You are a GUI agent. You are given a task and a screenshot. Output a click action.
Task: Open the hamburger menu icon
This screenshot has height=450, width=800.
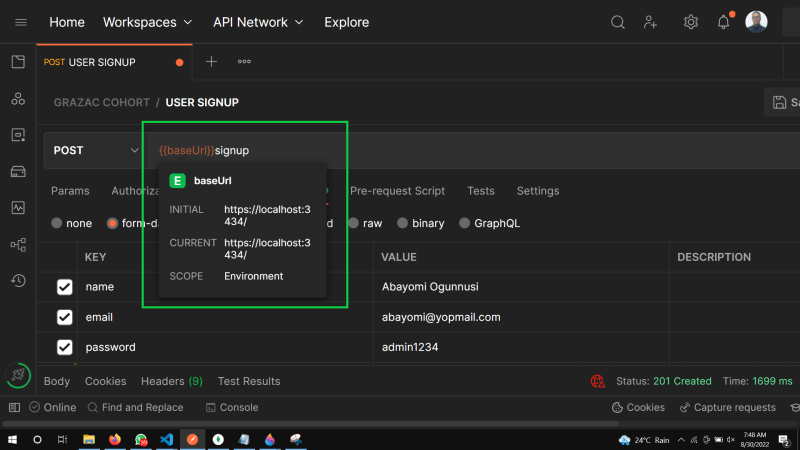click(21, 22)
